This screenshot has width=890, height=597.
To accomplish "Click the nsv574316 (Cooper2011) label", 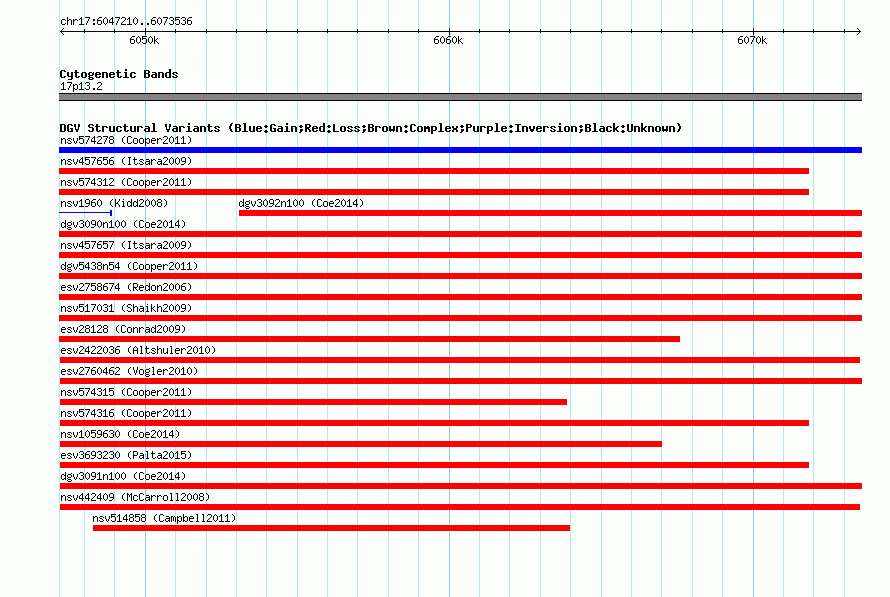I will point(126,413).
